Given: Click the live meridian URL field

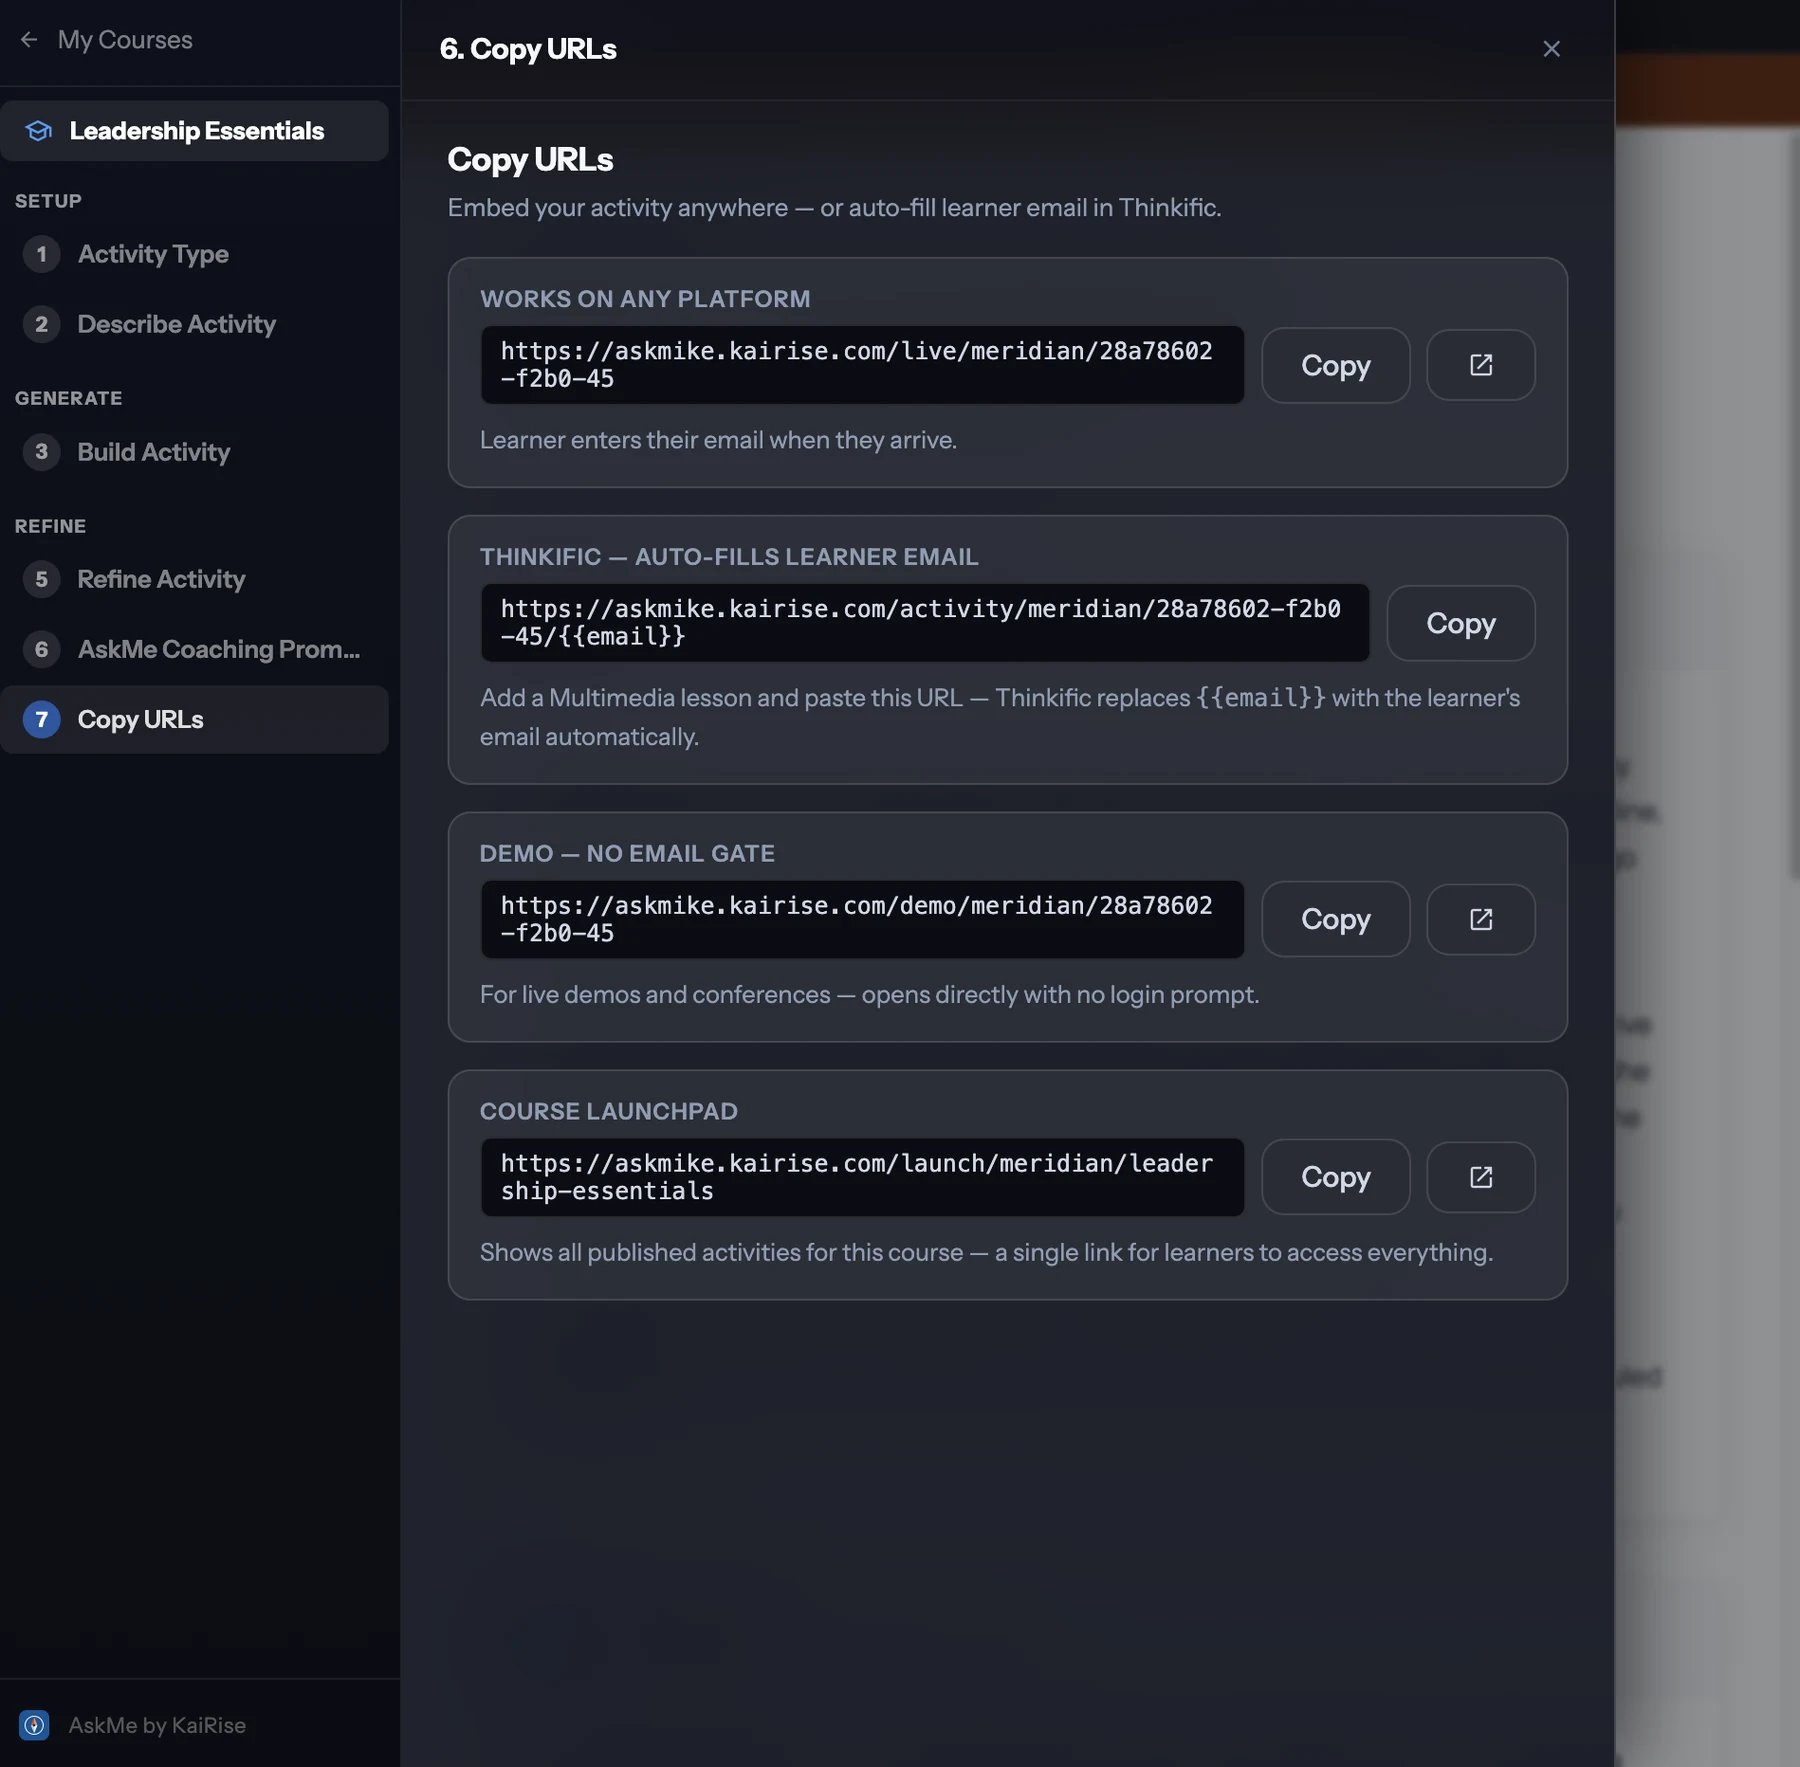Looking at the screenshot, I should point(862,365).
